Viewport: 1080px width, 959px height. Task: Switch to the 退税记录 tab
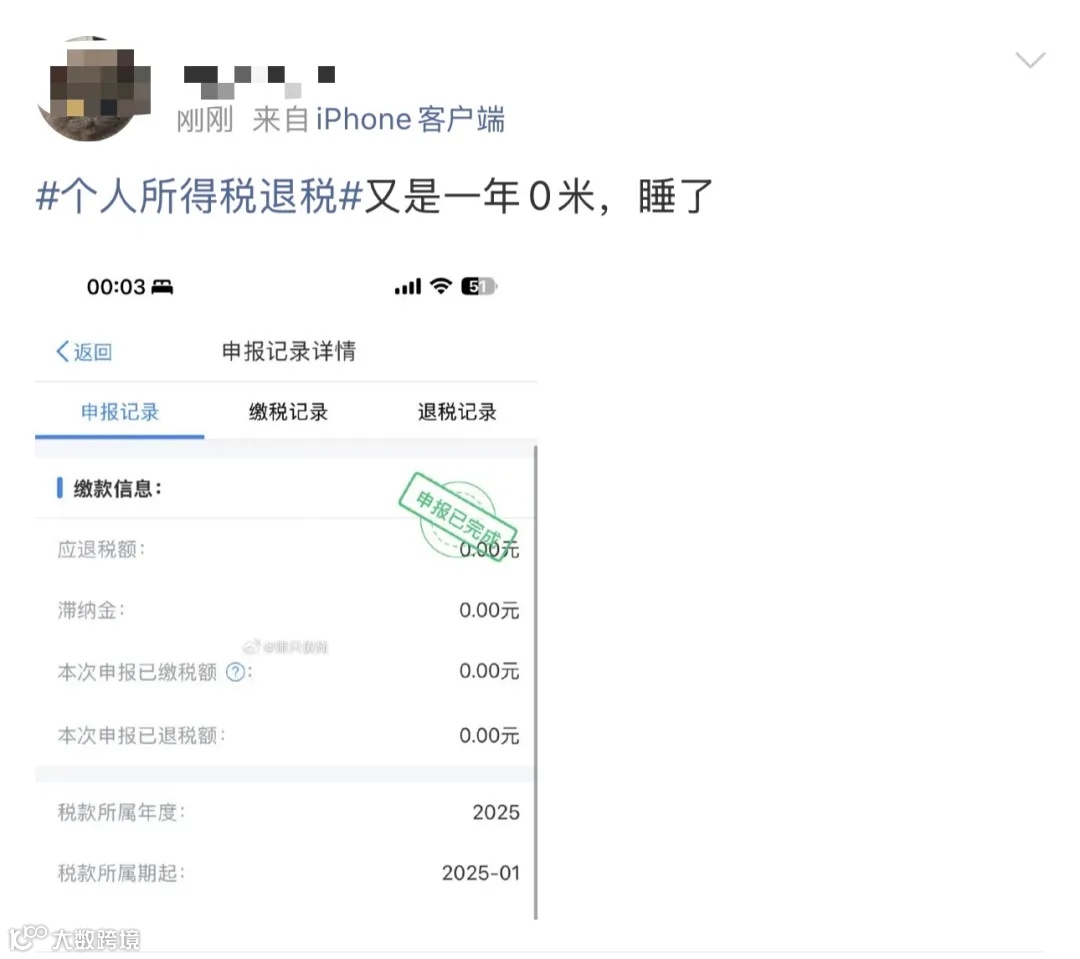[x=457, y=412]
